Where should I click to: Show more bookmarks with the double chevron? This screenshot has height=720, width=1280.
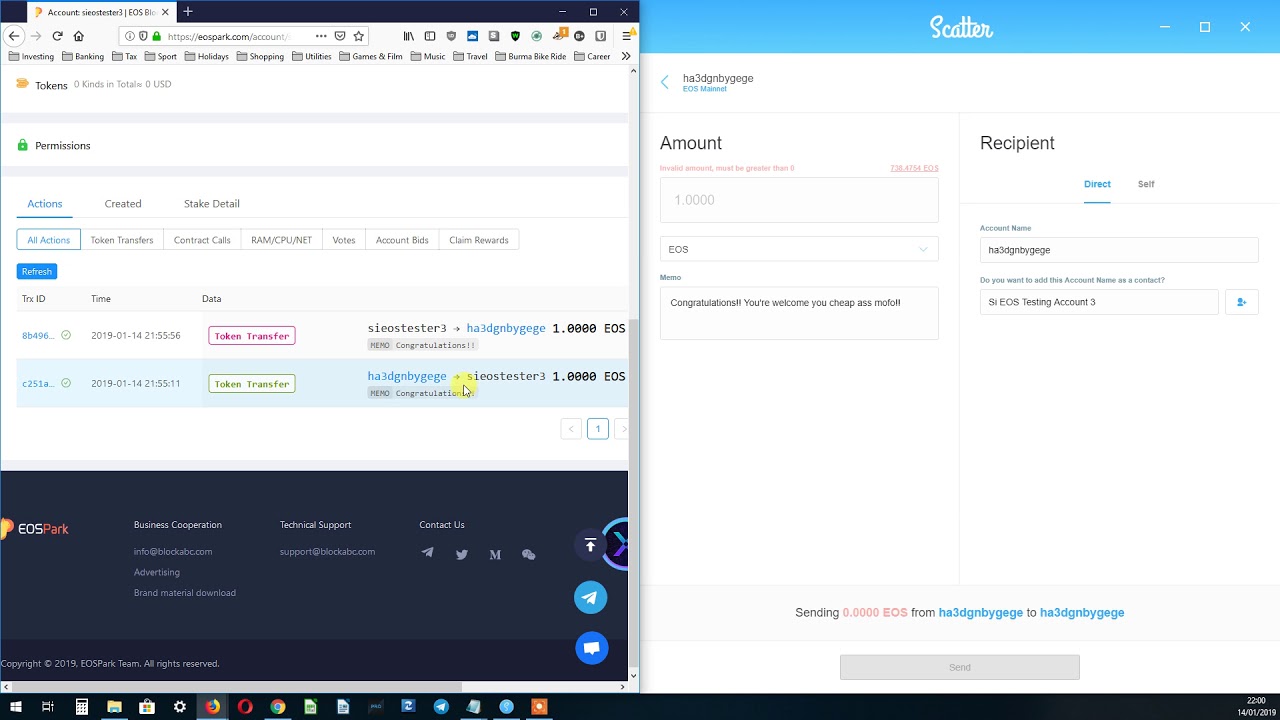coord(626,56)
